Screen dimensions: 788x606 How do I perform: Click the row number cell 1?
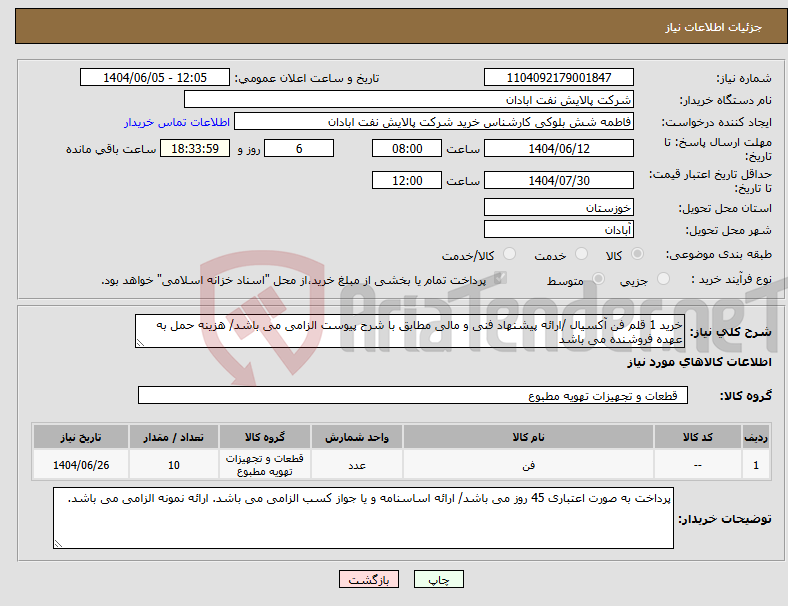(x=755, y=465)
